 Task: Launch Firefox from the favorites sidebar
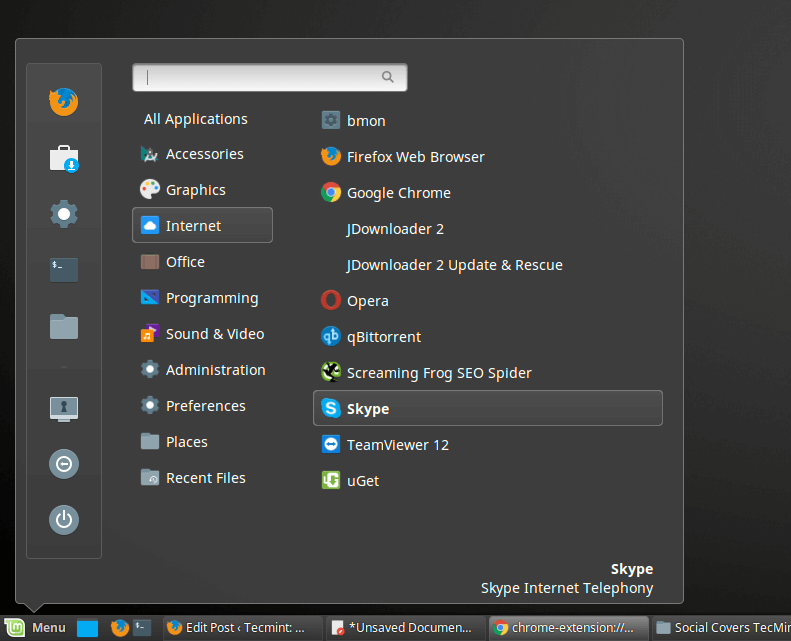[x=64, y=101]
